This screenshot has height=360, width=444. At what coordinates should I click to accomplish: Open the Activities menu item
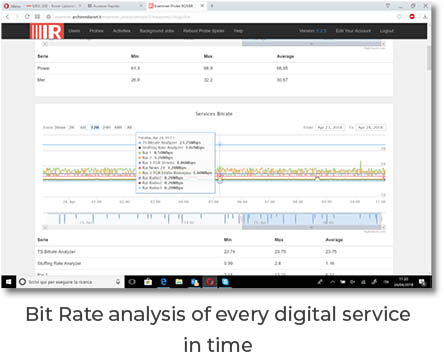[x=121, y=31]
